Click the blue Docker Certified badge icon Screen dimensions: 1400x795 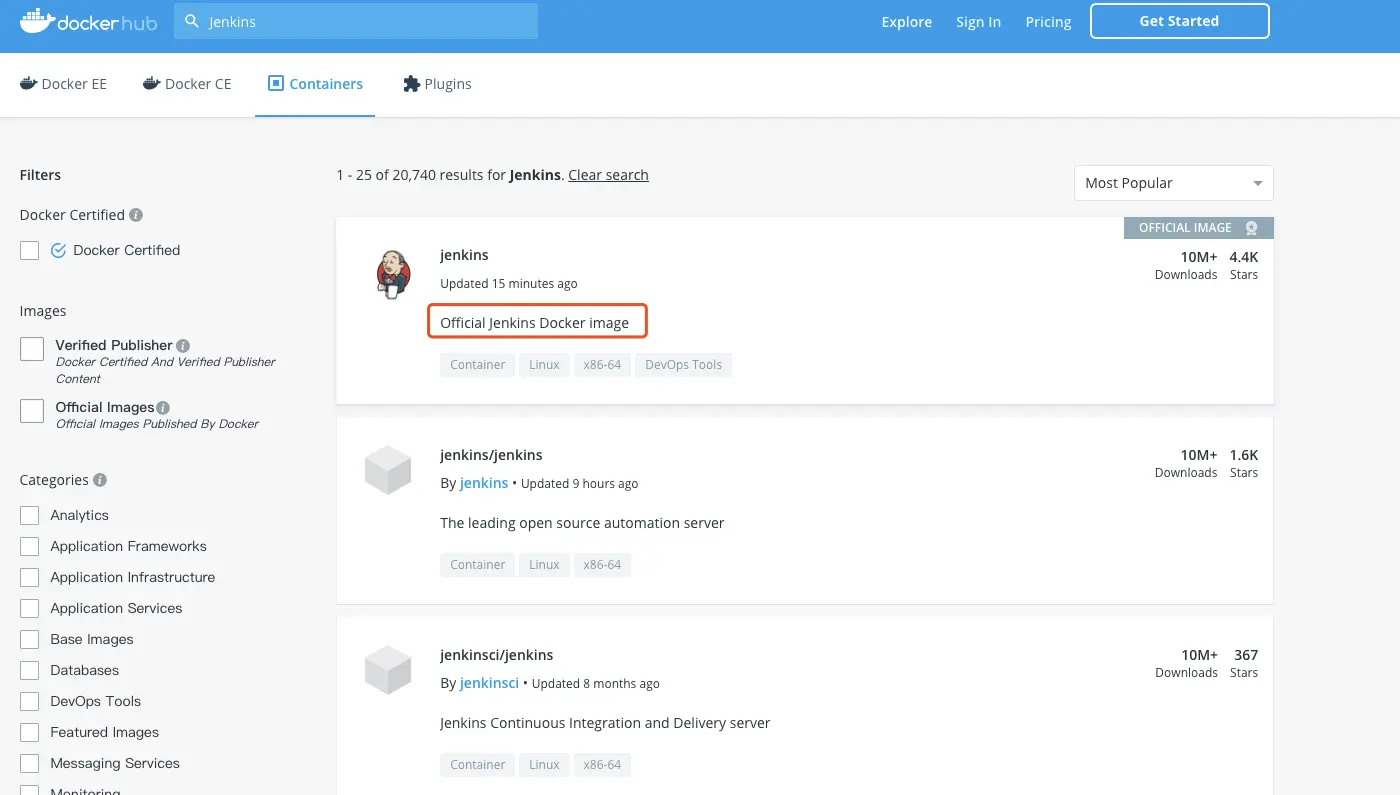[x=58, y=250]
